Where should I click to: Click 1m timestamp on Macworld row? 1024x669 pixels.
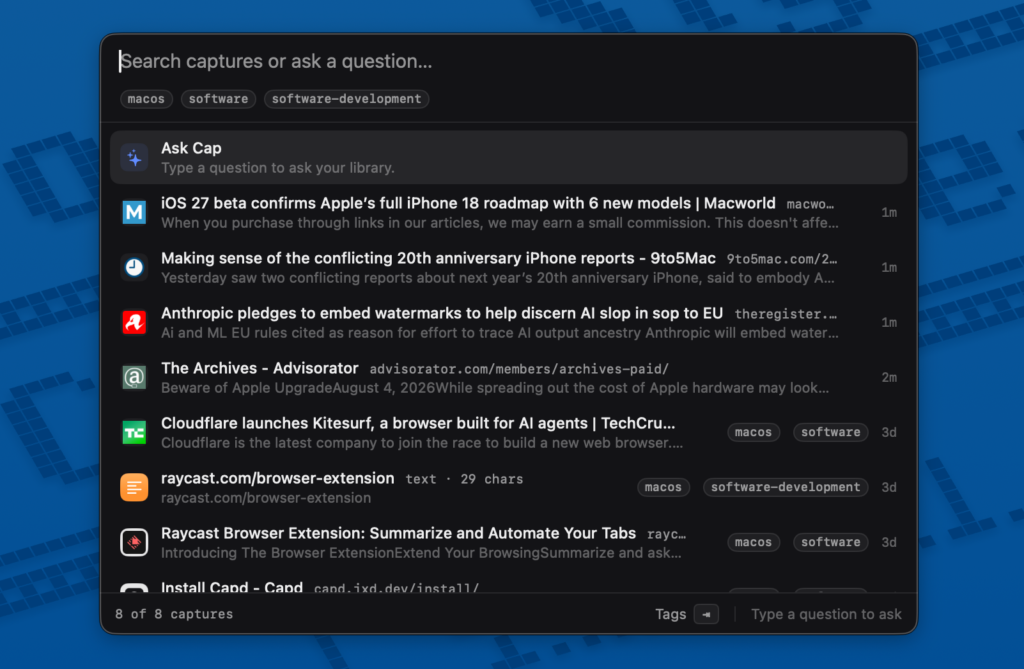[x=889, y=212]
